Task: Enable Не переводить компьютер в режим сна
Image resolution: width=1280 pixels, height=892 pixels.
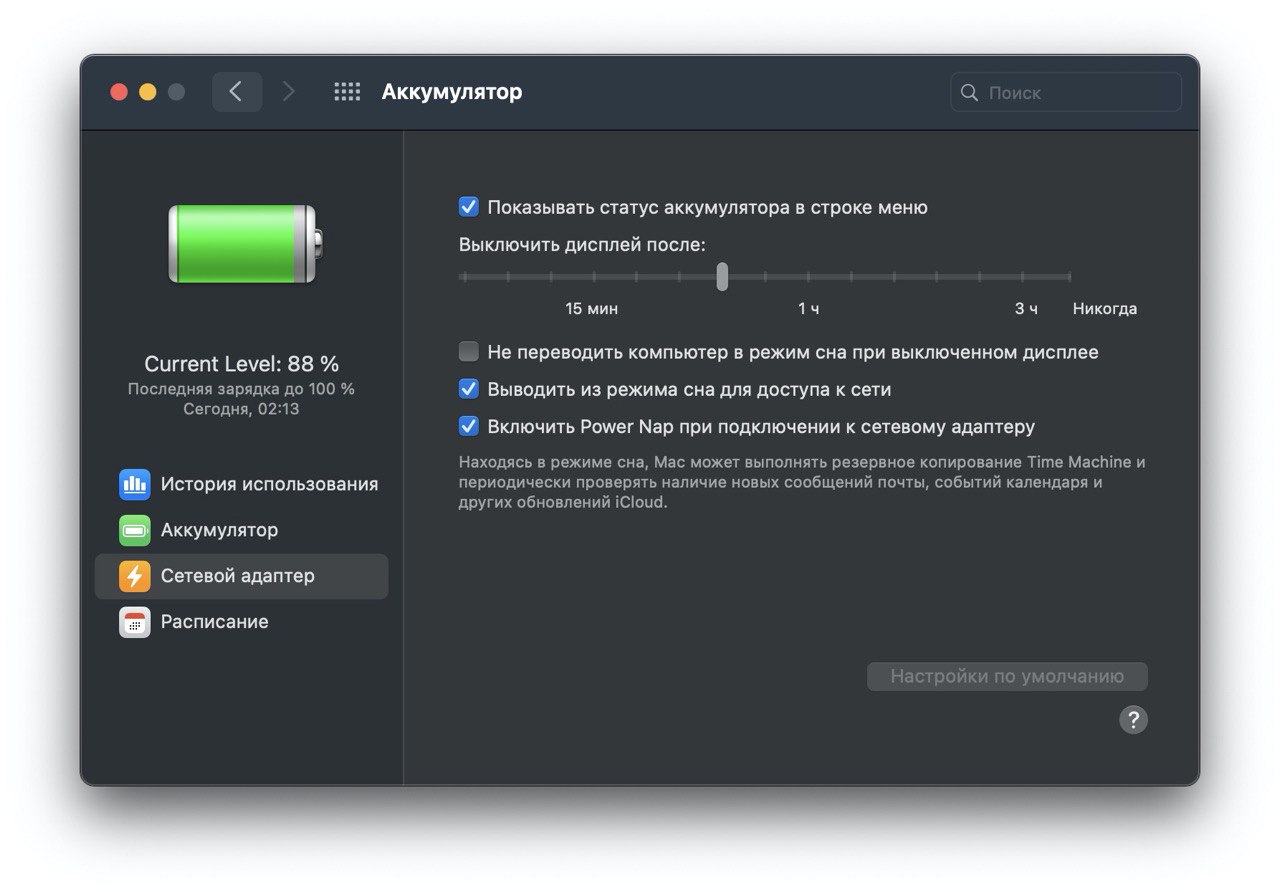Action: pyautogui.click(x=469, y=352)
